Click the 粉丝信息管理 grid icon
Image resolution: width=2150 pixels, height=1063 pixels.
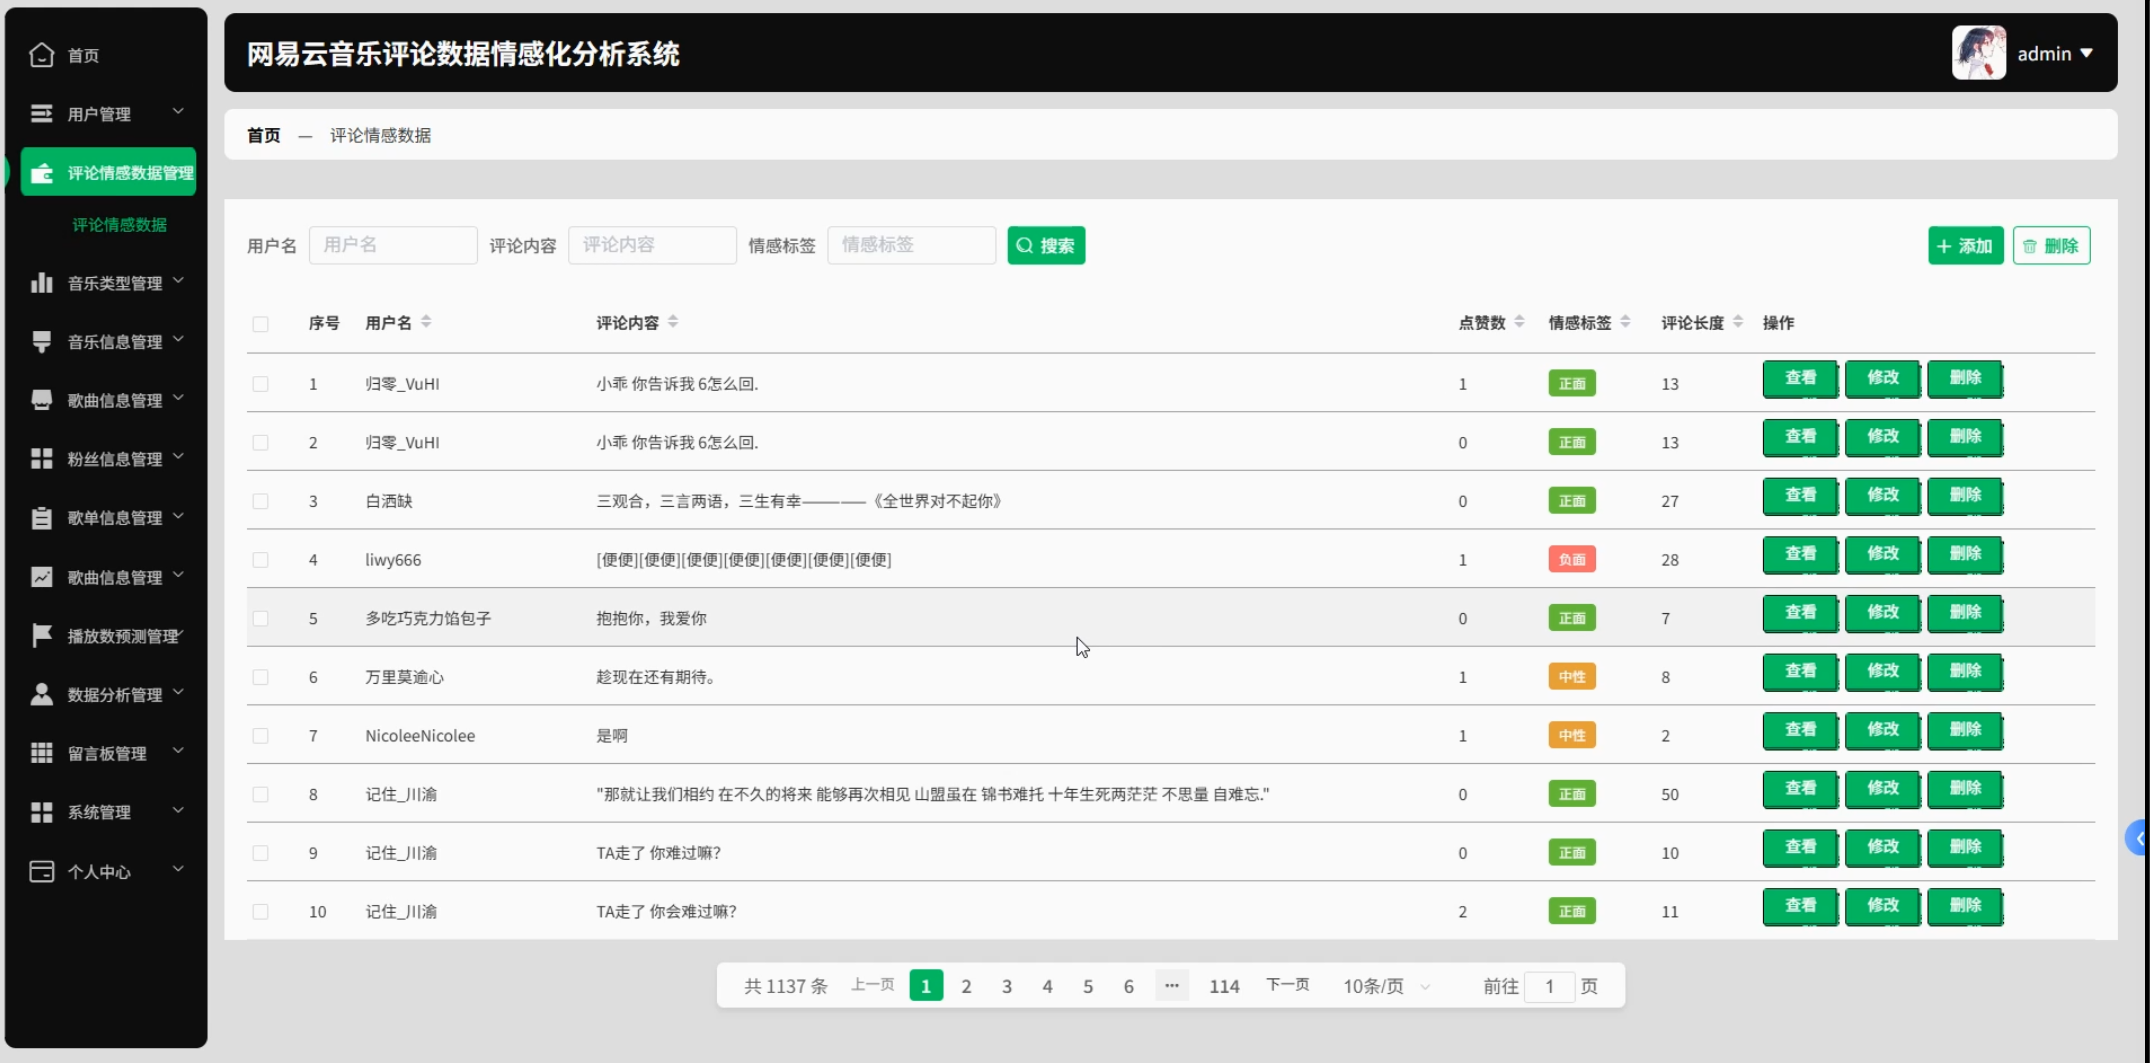(41, 459)
